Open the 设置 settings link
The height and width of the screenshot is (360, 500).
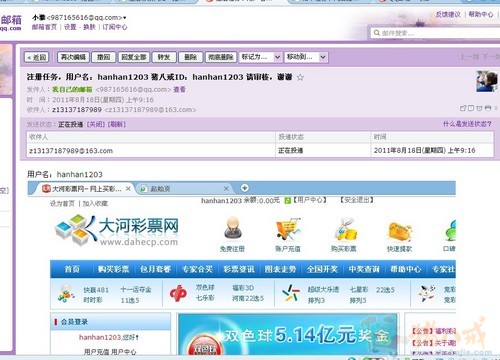tap(70, 27)
